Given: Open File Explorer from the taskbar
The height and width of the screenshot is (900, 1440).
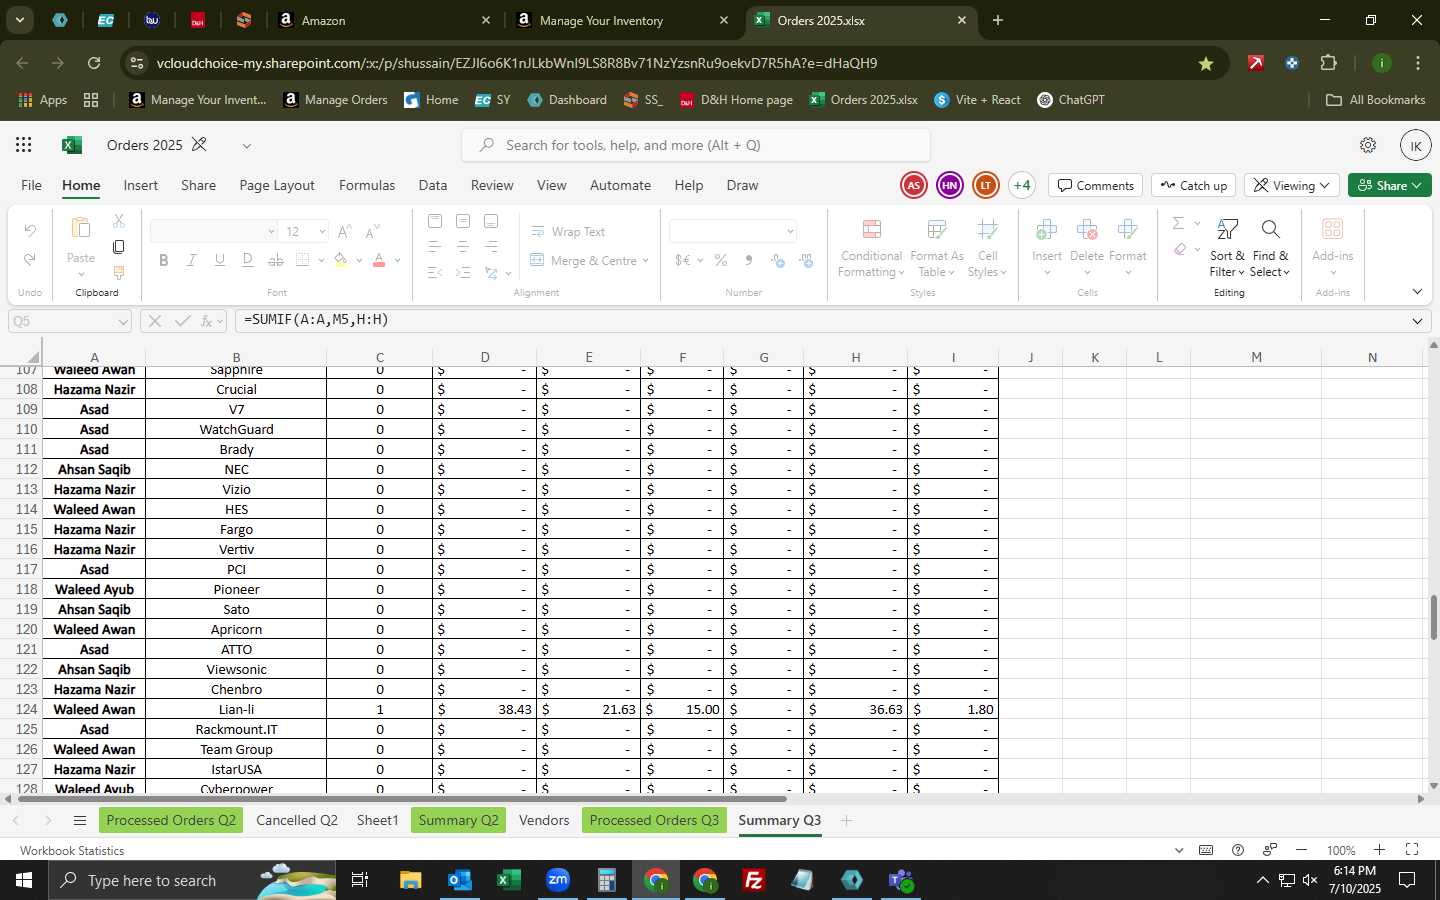Looking at the screenshot, I should (411, 880).
